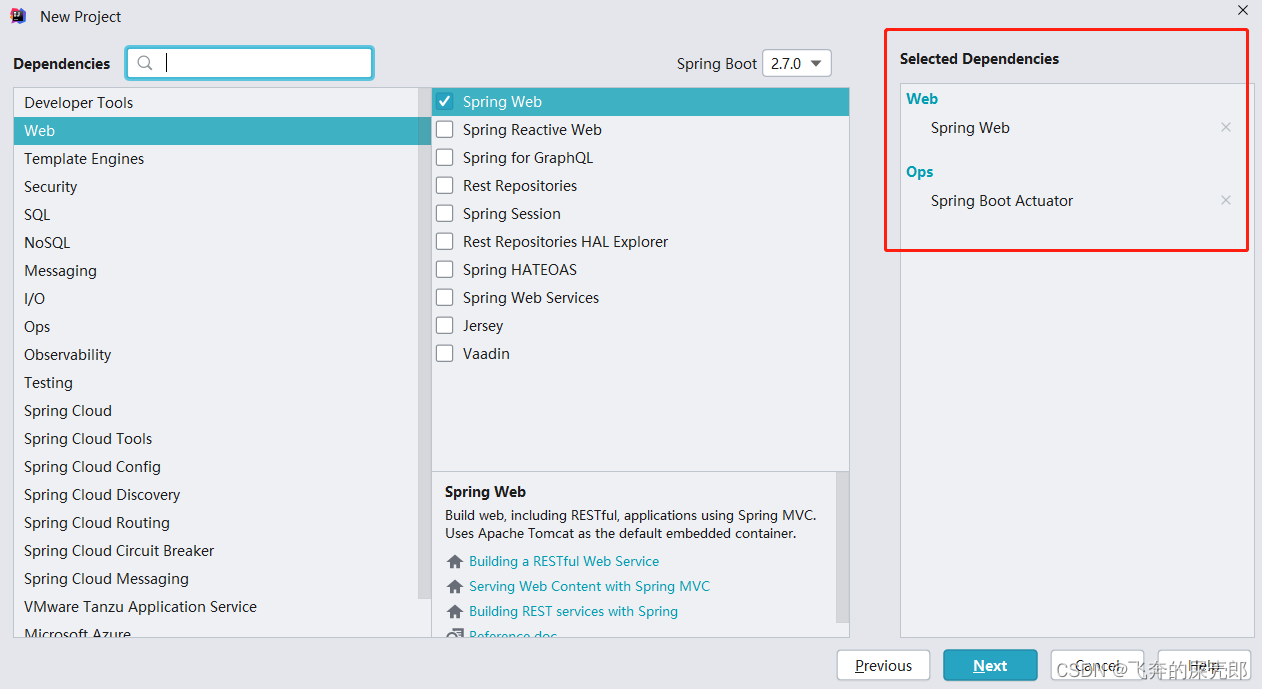Viewport: 1262px width, 689px height.
Task: Click home icon beside Building a RESTful Web Service
Action: tap(455, 562)
